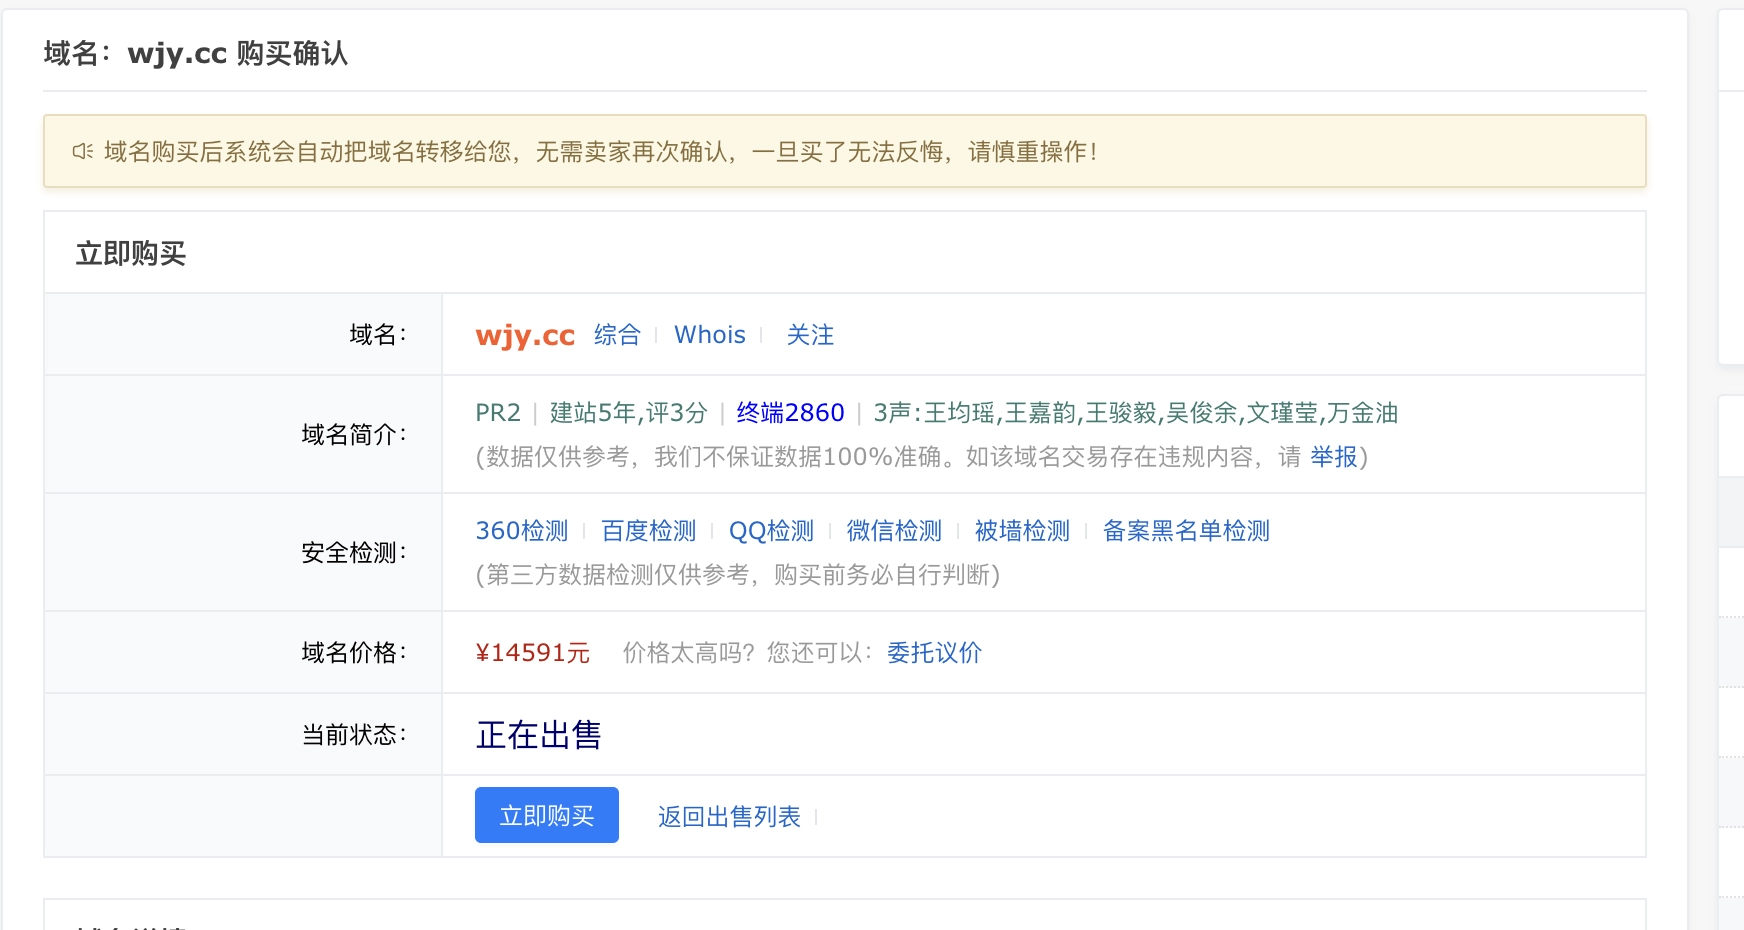Click the 安全检测 row label

[354, 553]
